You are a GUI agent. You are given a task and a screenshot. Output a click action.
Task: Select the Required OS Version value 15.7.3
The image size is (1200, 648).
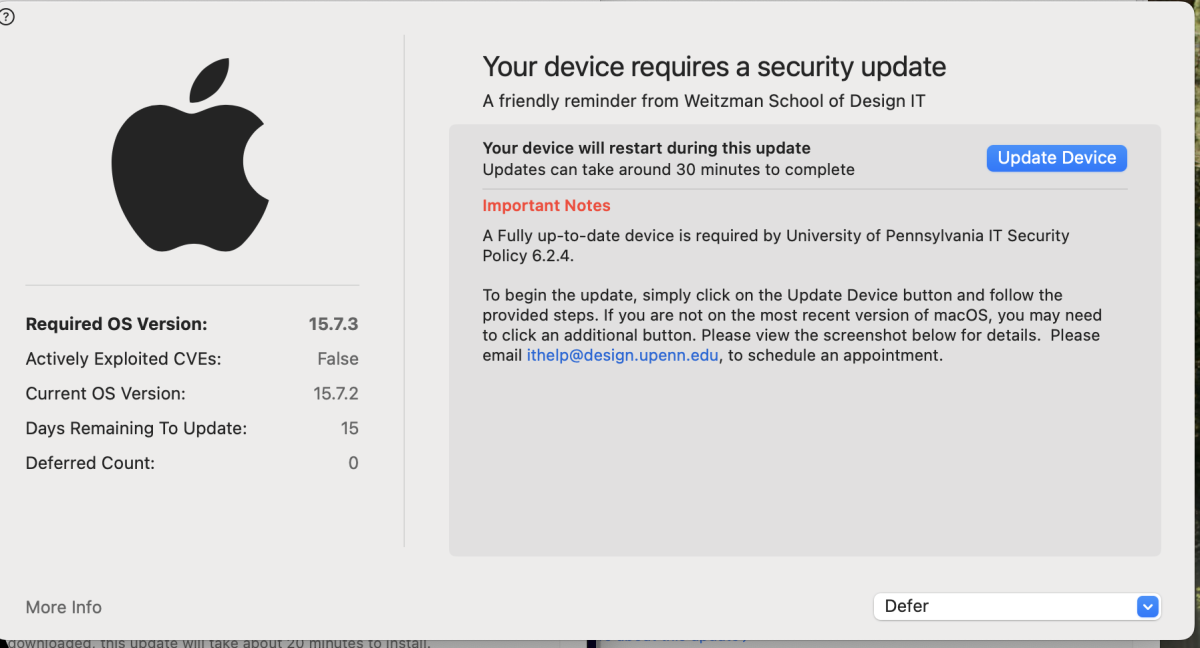point(331,323)
